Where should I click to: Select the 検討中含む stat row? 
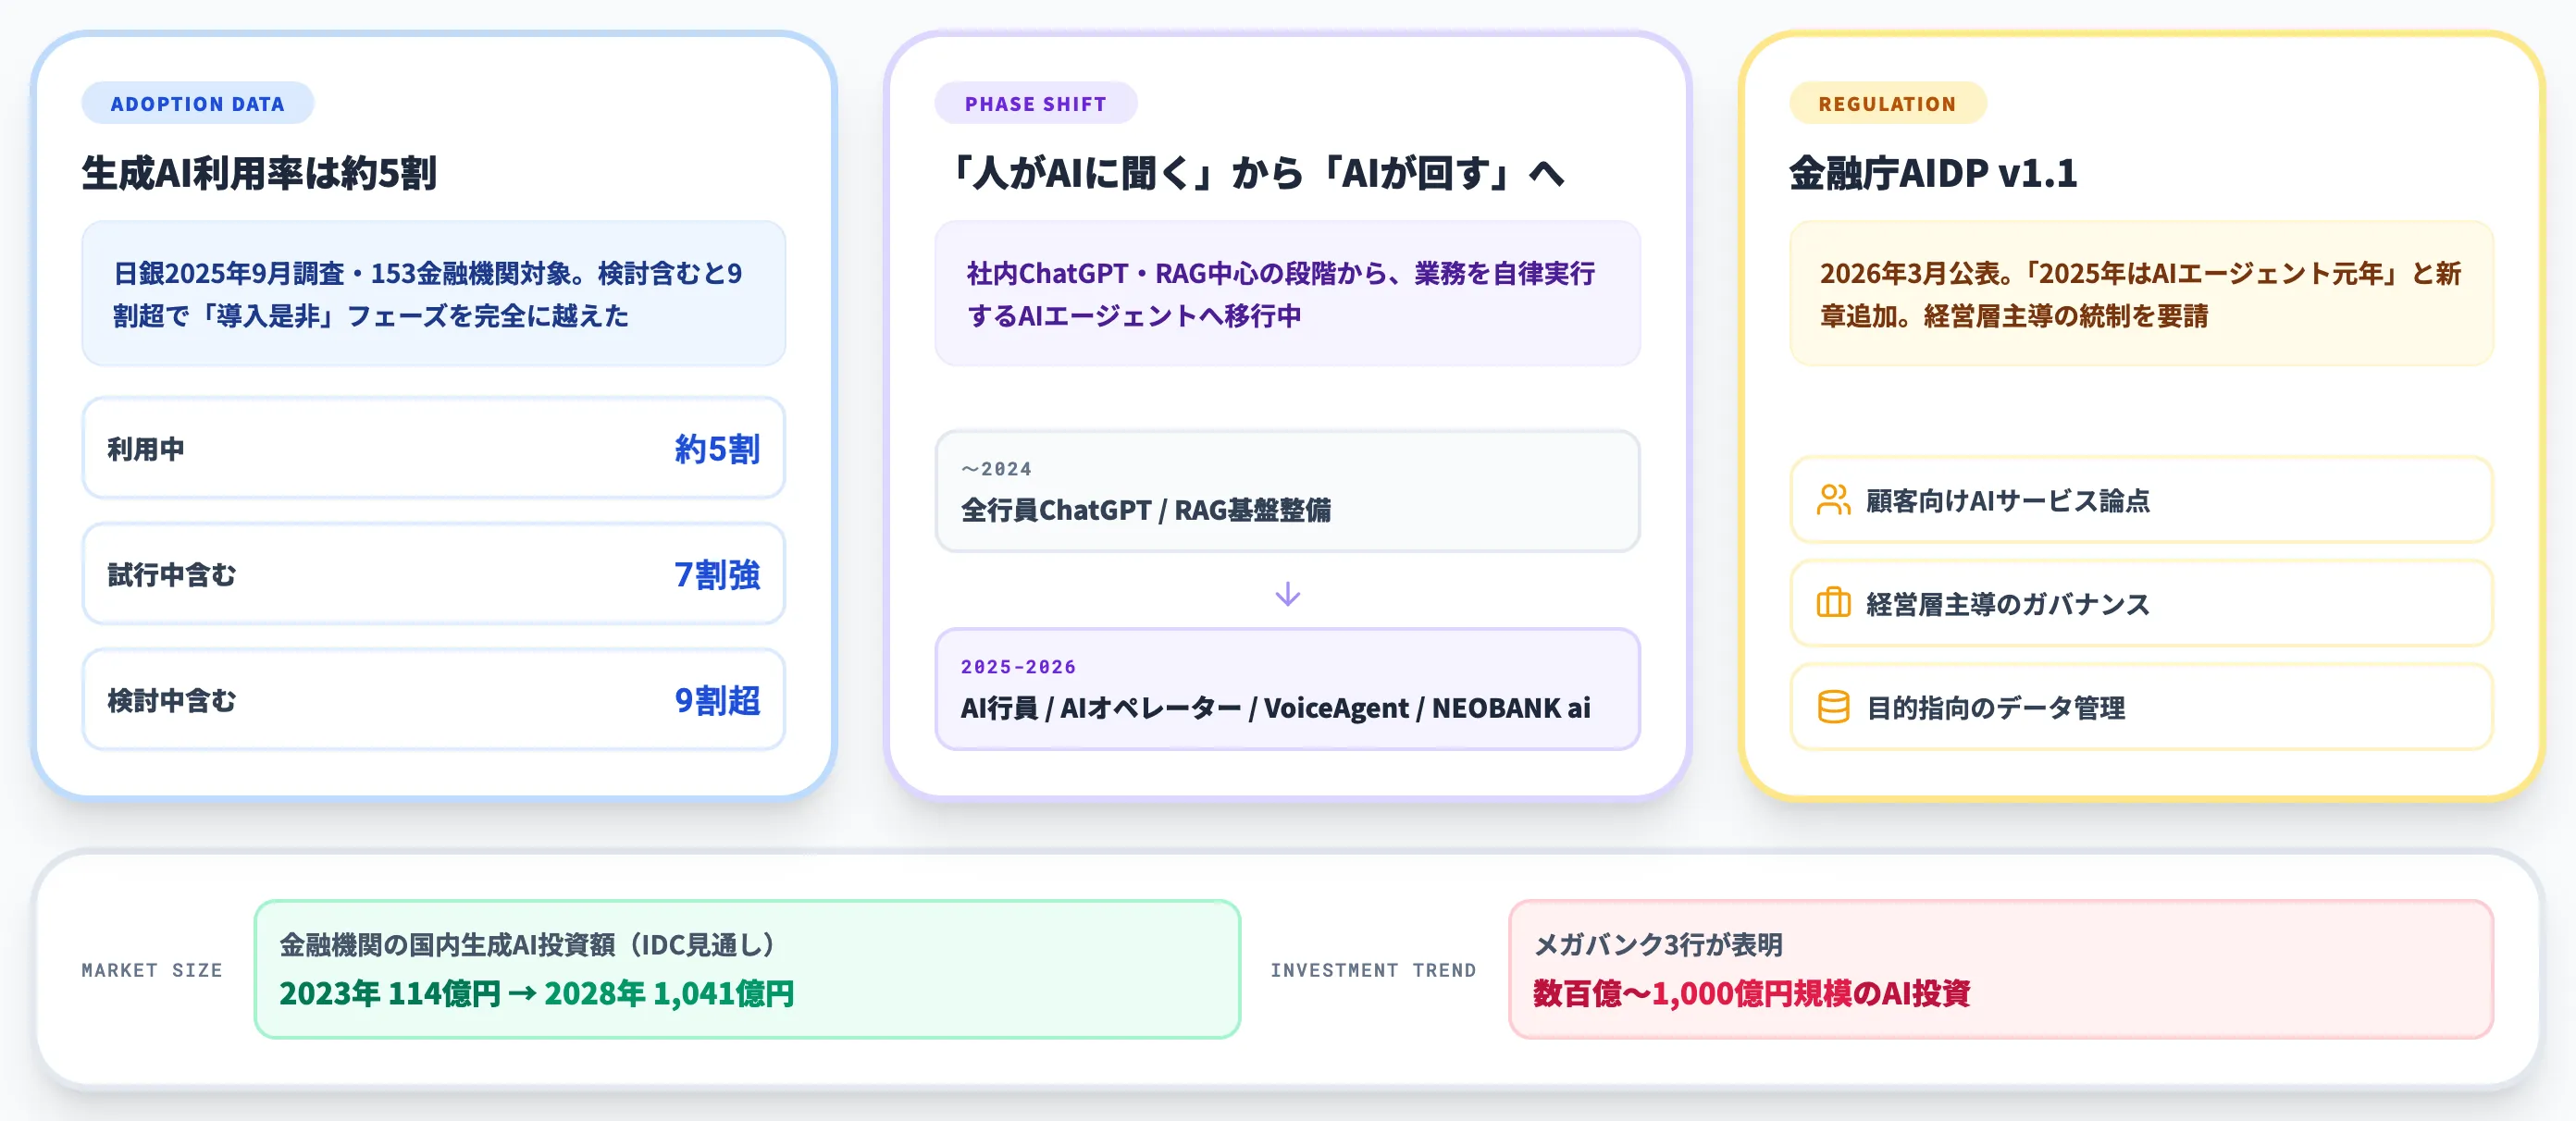click(x=433, y=700)
